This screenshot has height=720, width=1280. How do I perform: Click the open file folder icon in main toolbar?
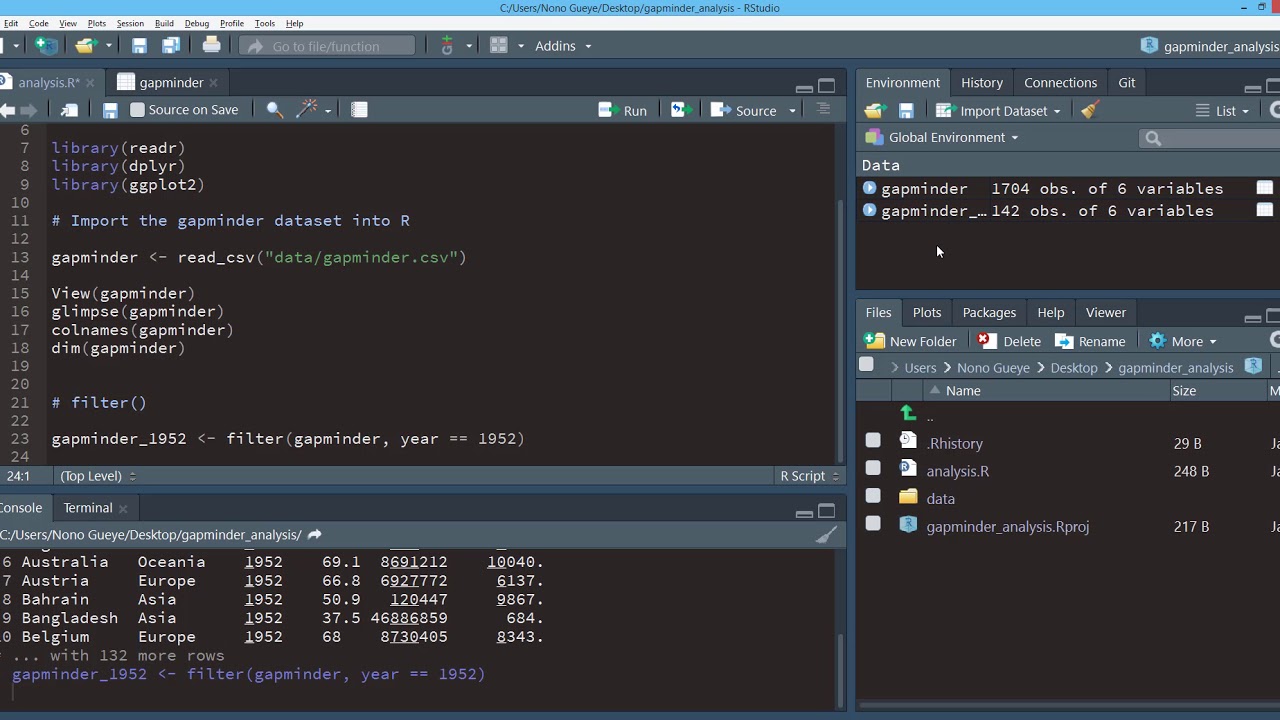[x=85, y=45]
